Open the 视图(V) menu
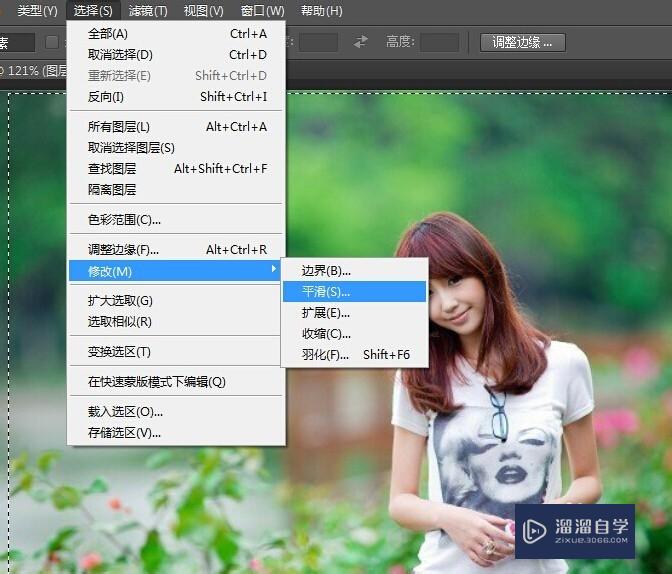The width and height of the screenshot is (672, 574). [204, 11]
